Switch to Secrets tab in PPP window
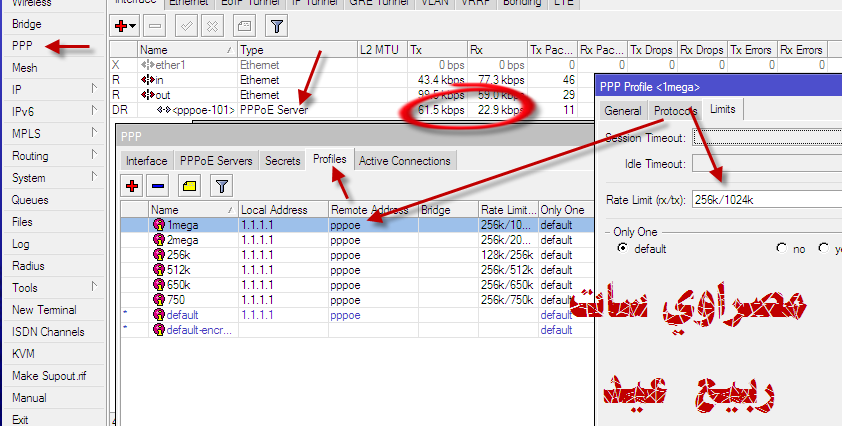 pos(282,161)
